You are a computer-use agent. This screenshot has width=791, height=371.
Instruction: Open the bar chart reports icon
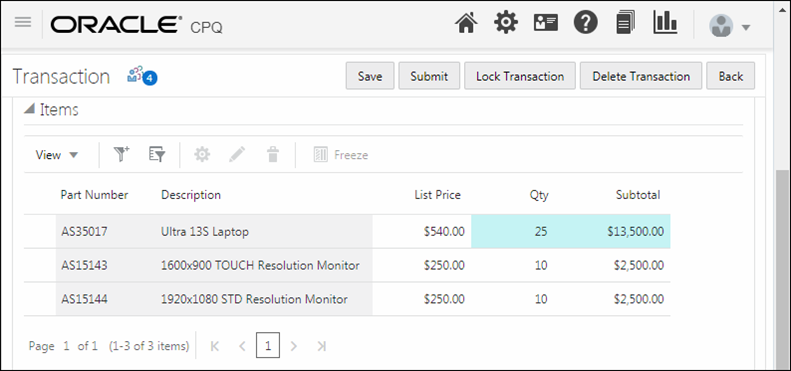tap(665, 23)
